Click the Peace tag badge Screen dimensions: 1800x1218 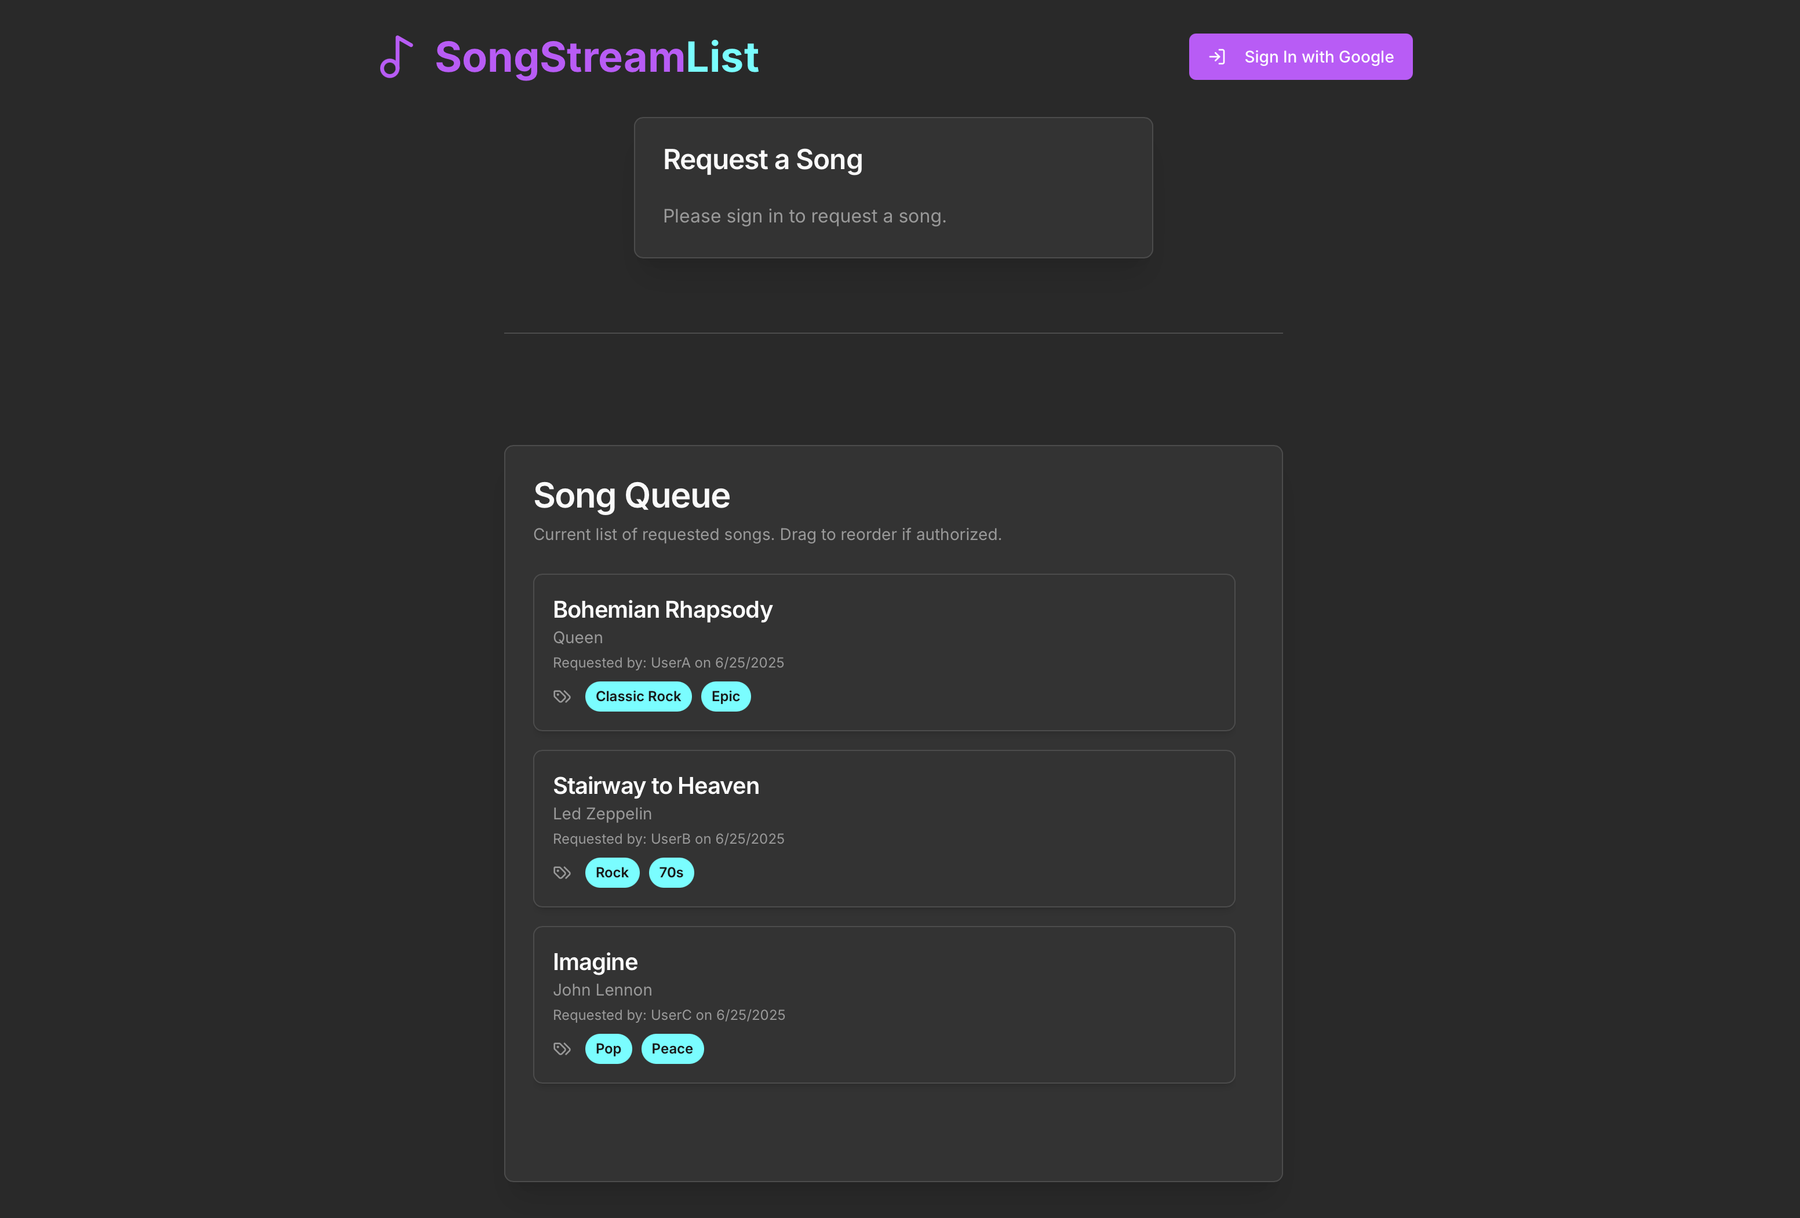pos(672,1049)
